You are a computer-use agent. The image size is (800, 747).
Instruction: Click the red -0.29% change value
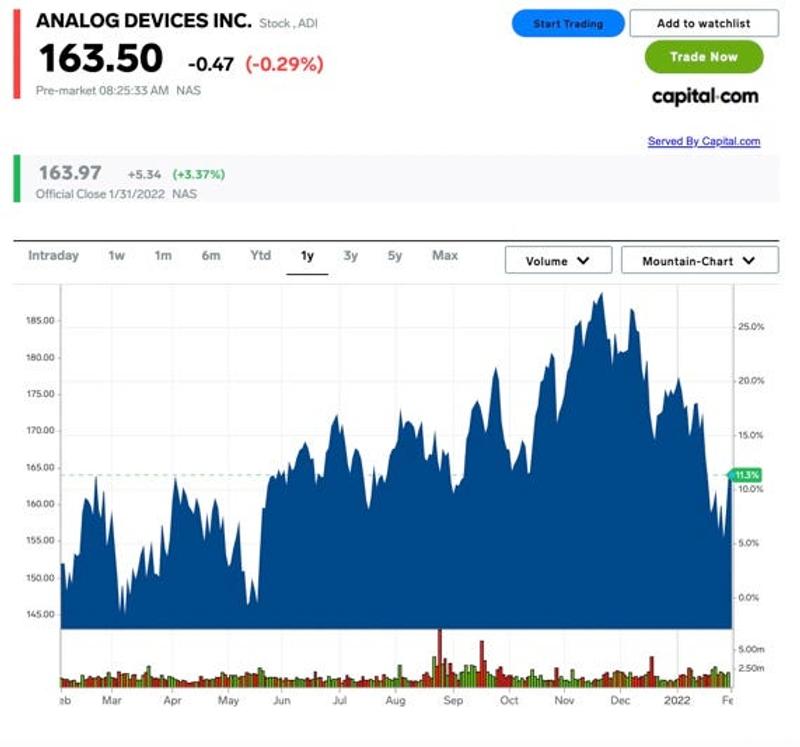[x=284, y=64]
